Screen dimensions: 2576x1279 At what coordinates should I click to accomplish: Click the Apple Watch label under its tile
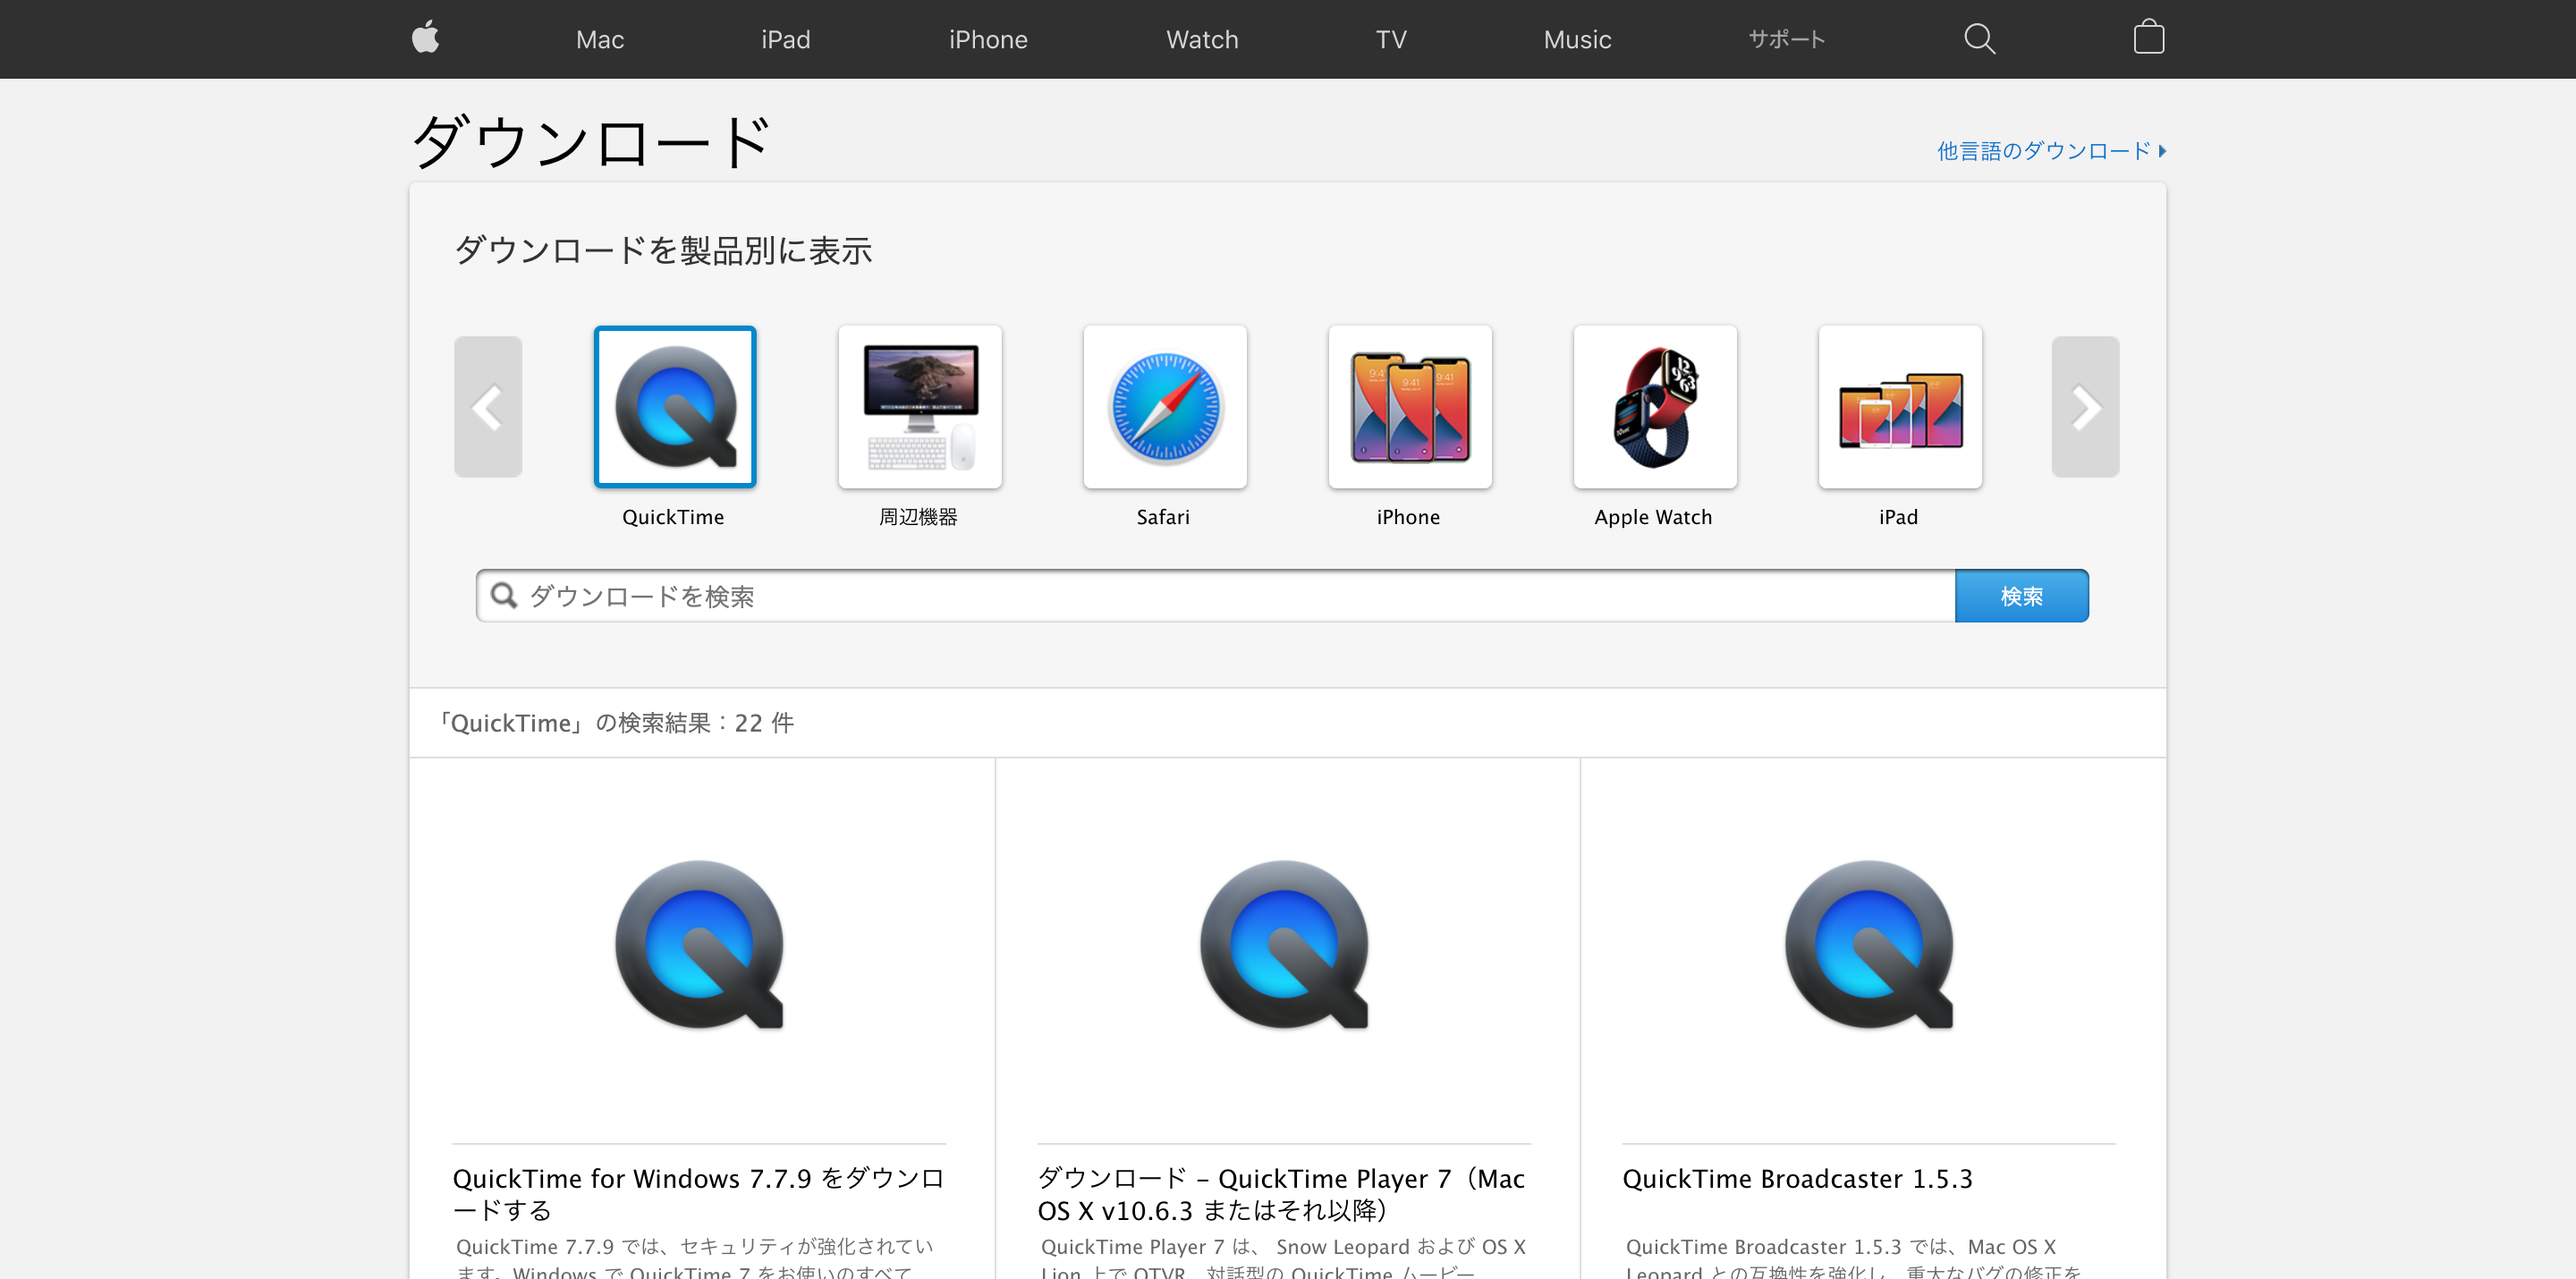1653,517
